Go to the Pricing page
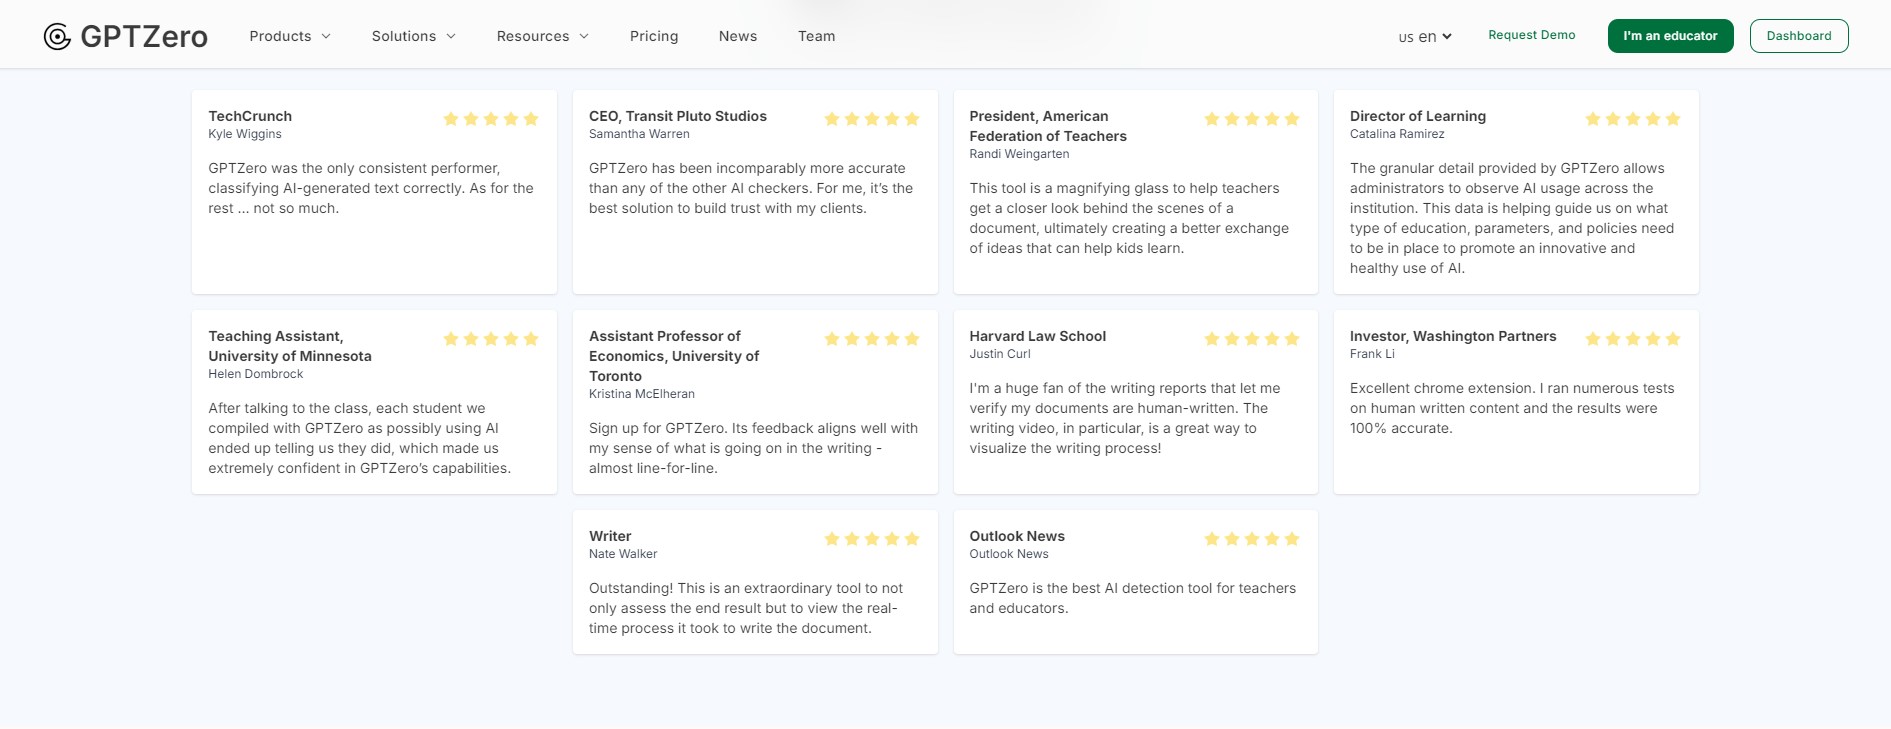This screenshot has height=729, width=1891. (654, 36)
